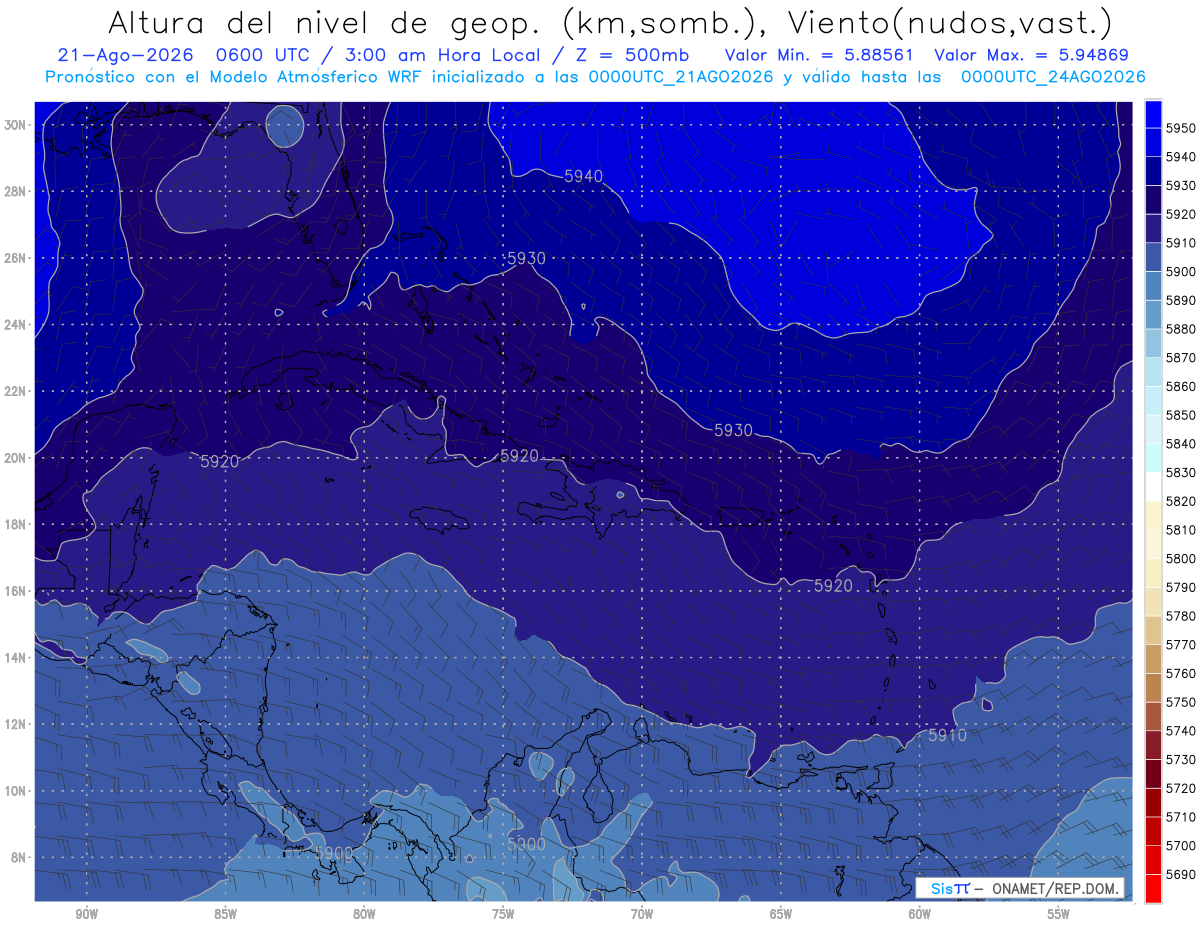Click the 30N latitude label

coord(17,125)
